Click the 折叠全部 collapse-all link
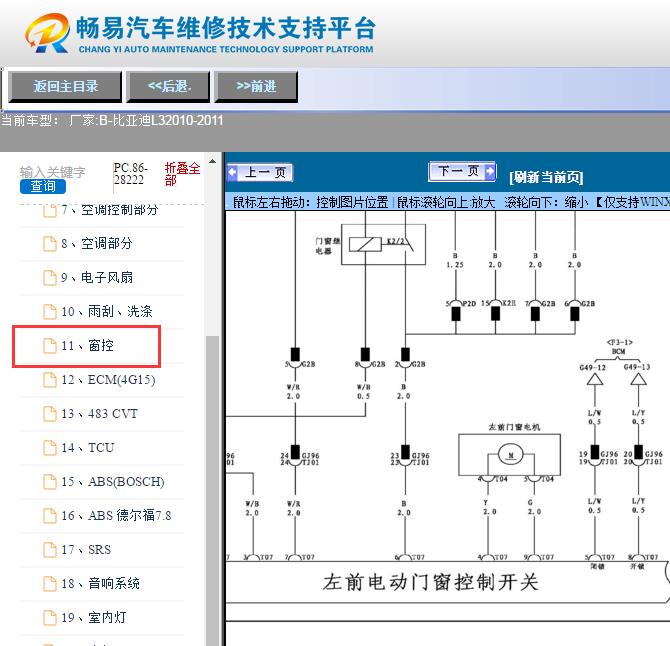The width and height of the screenshot is (670, 646). click(x=182, y=174)
